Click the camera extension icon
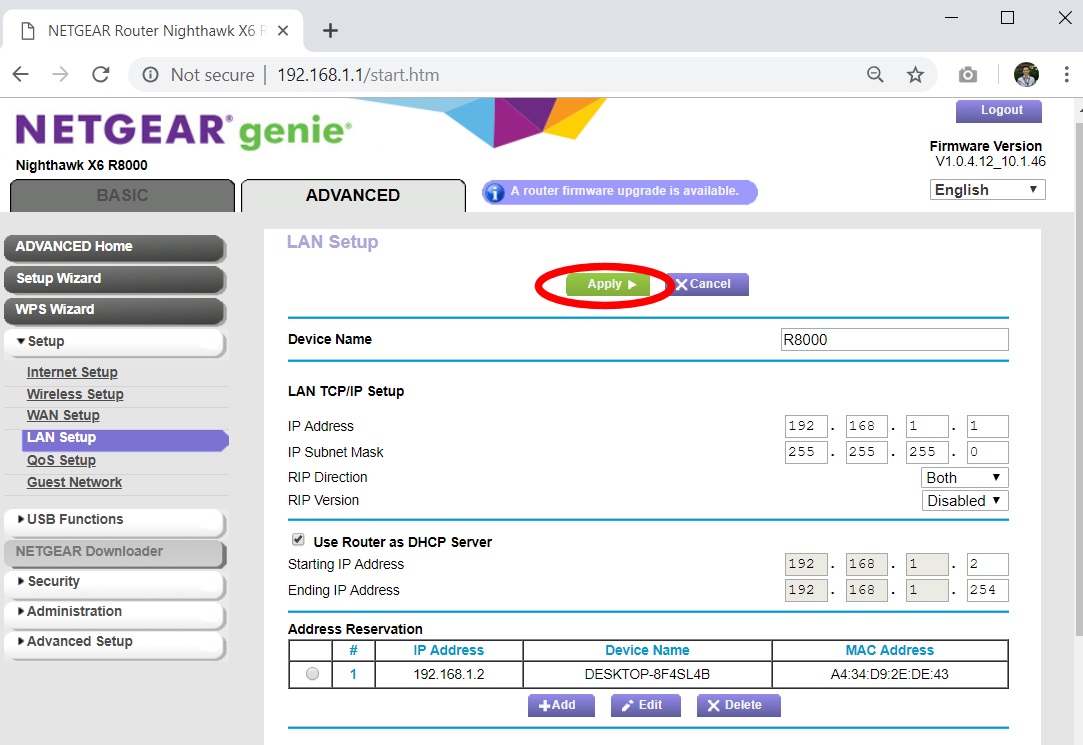 [967, 75]
